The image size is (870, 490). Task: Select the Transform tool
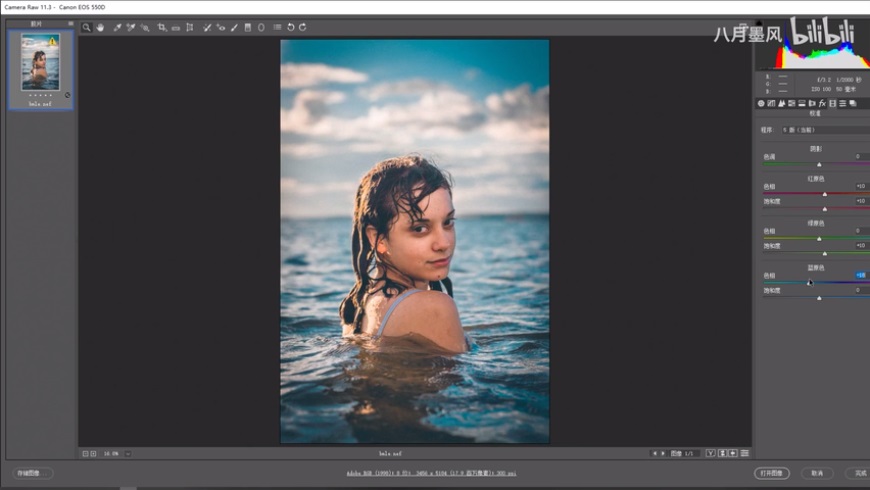pos(190,27)
